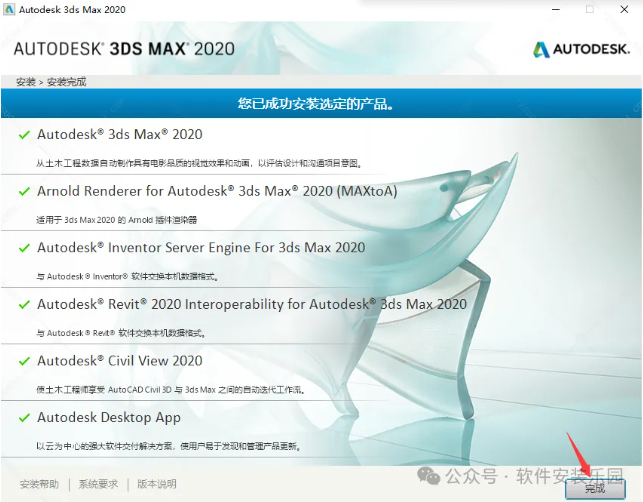Select the Autodesk Desktop App title

point(109,418)
